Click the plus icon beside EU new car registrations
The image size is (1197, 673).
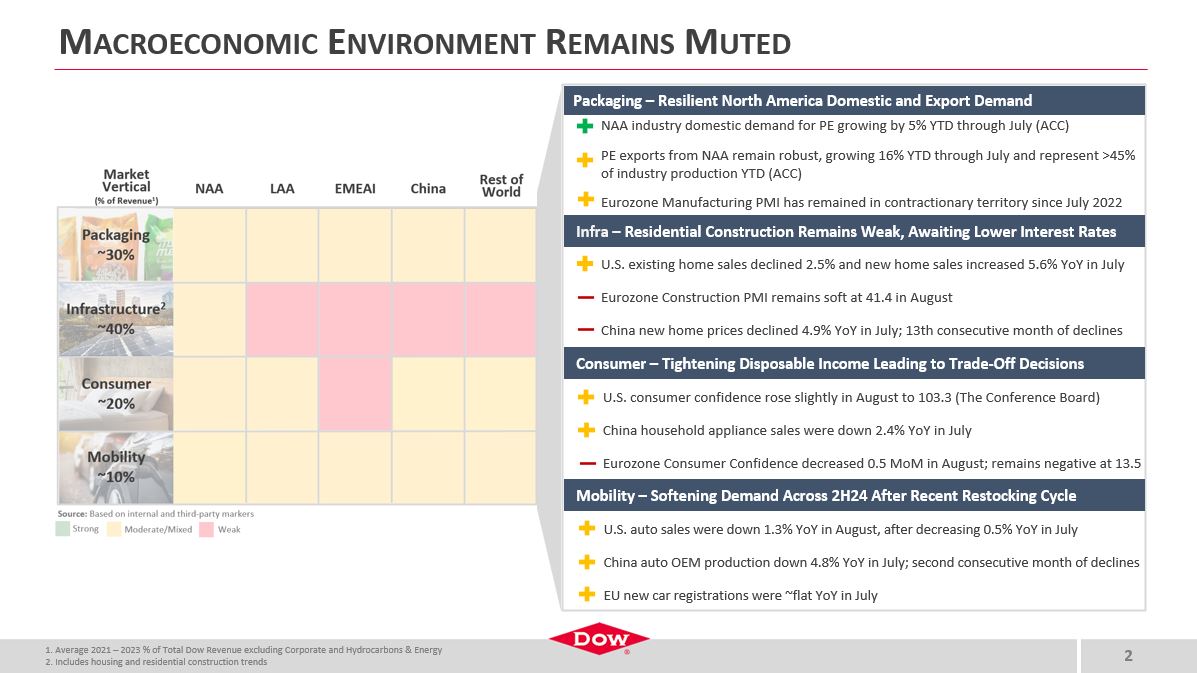coord(587,596)
